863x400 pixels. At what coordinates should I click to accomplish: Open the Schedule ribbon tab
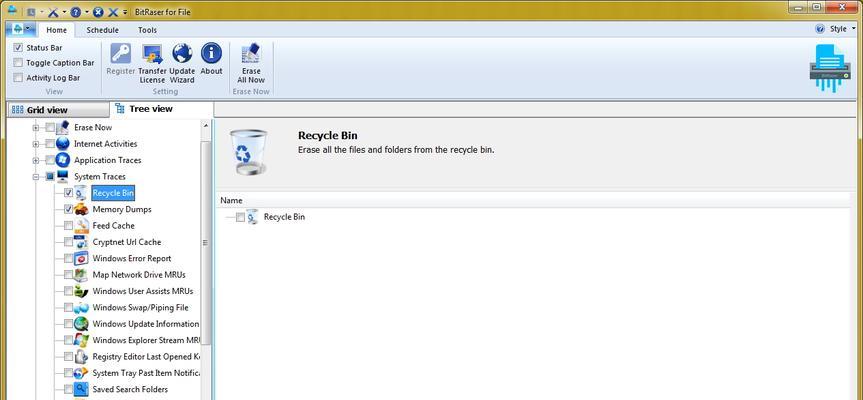point(102,30)
